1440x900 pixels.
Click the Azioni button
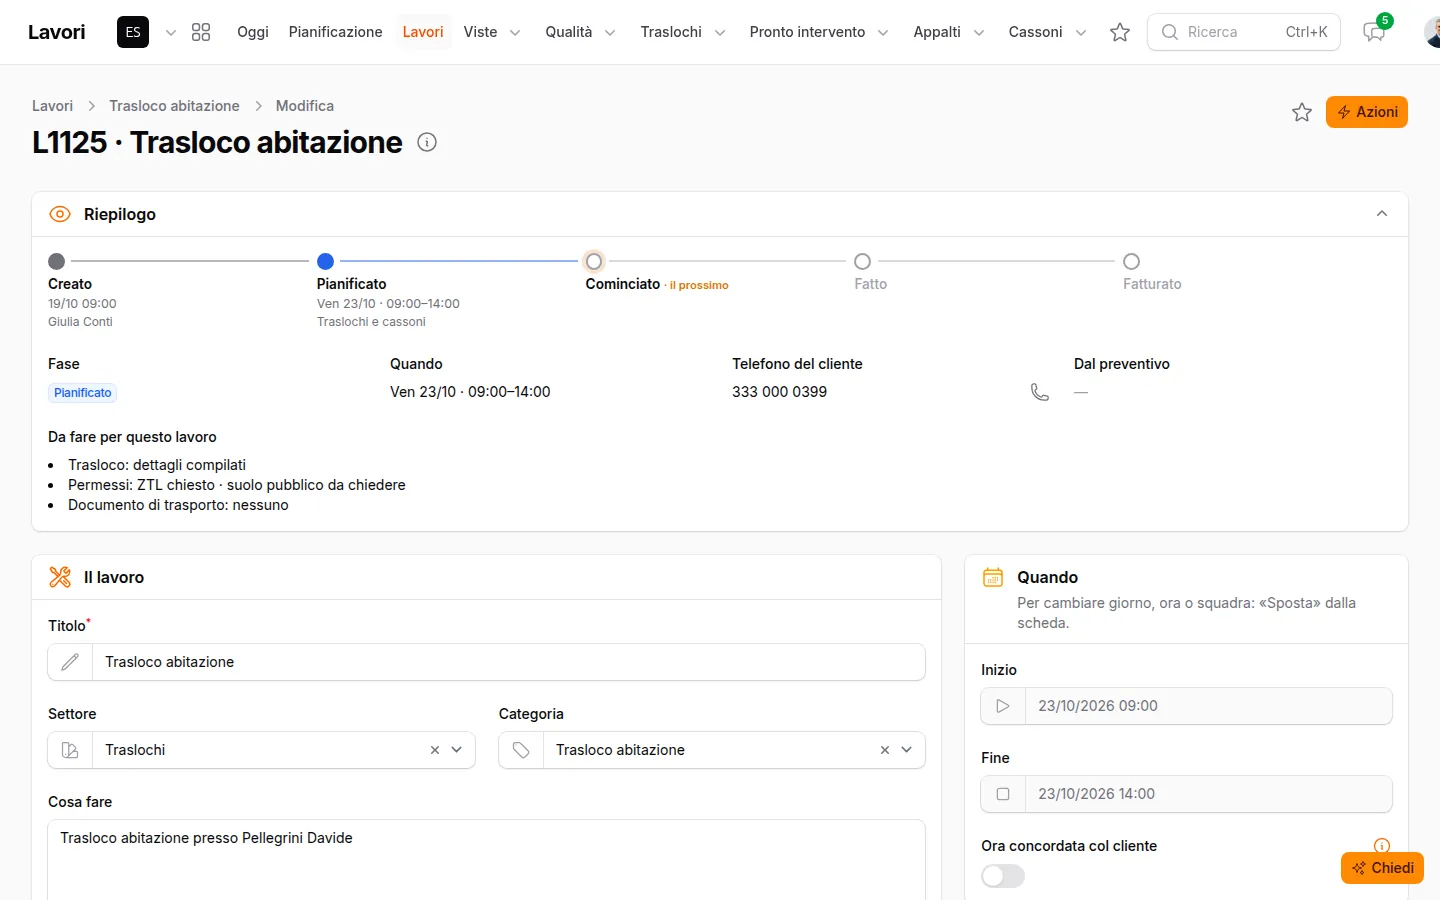pos(1367,112)
